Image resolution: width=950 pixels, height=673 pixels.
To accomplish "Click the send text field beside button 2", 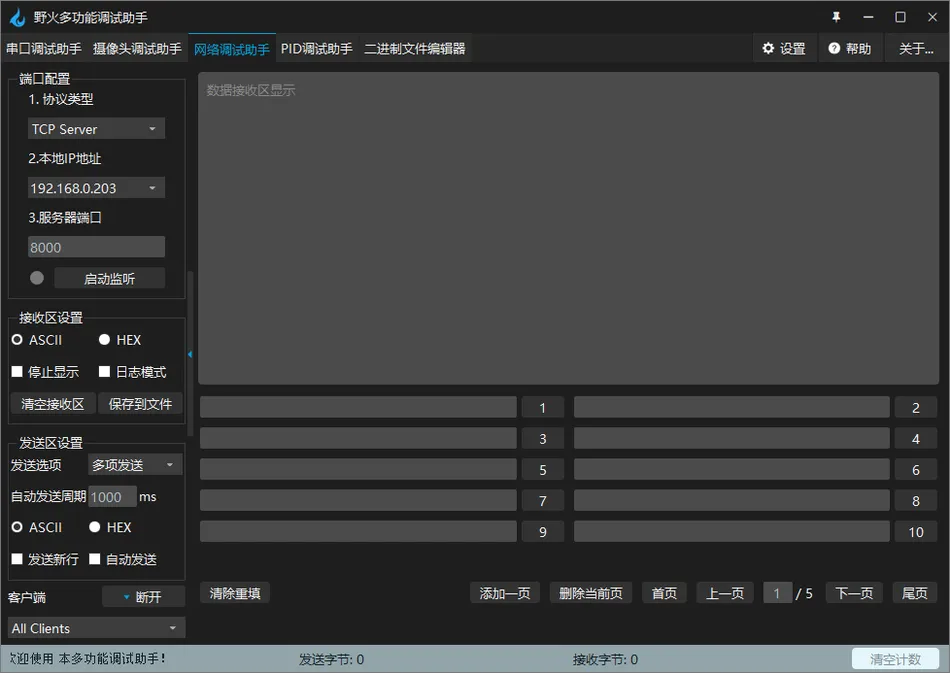I will 732,407.
